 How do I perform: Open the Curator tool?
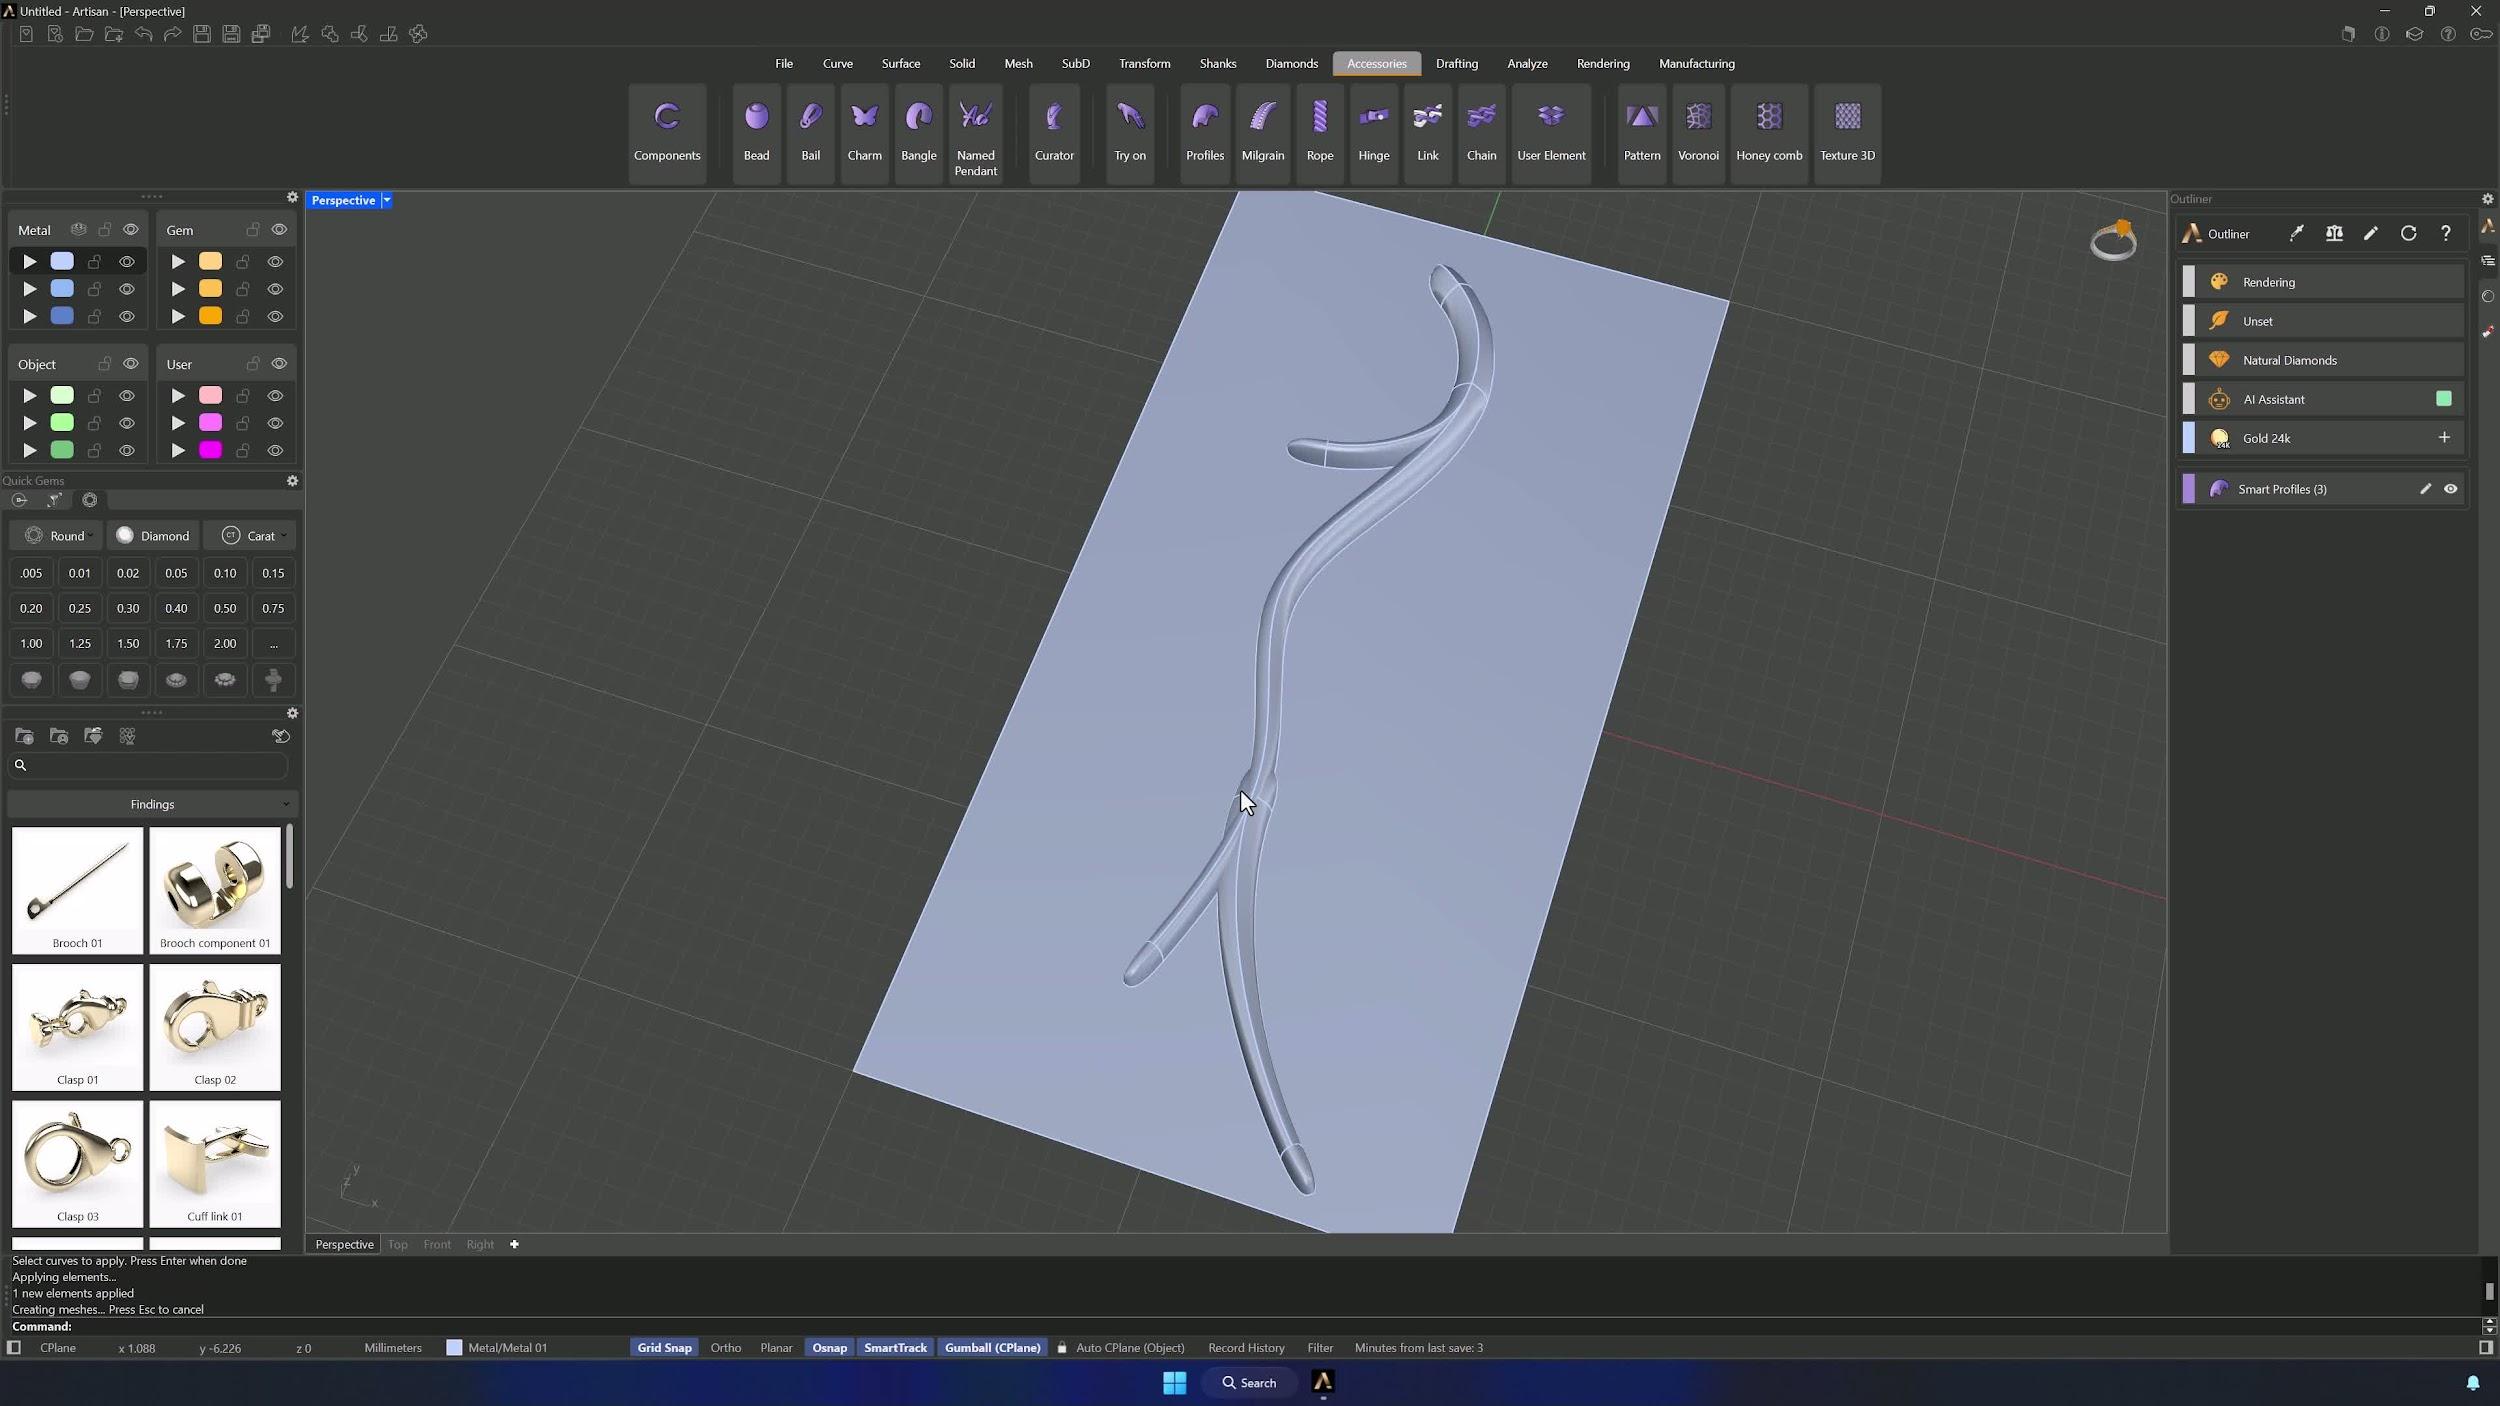(x=1054, y=133)
